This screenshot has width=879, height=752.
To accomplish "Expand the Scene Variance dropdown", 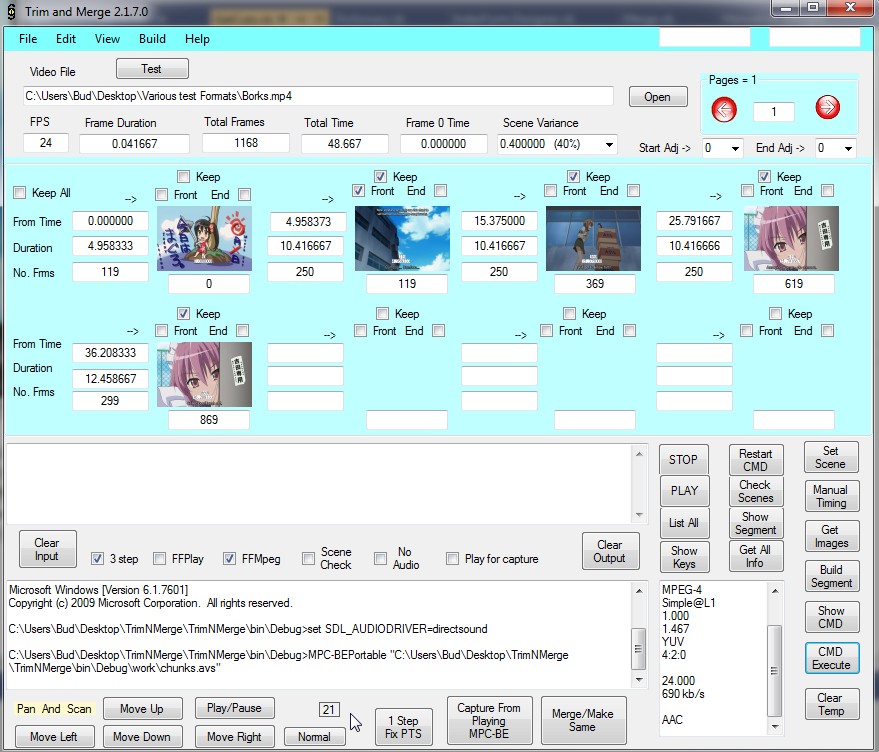I will point(609,145).
